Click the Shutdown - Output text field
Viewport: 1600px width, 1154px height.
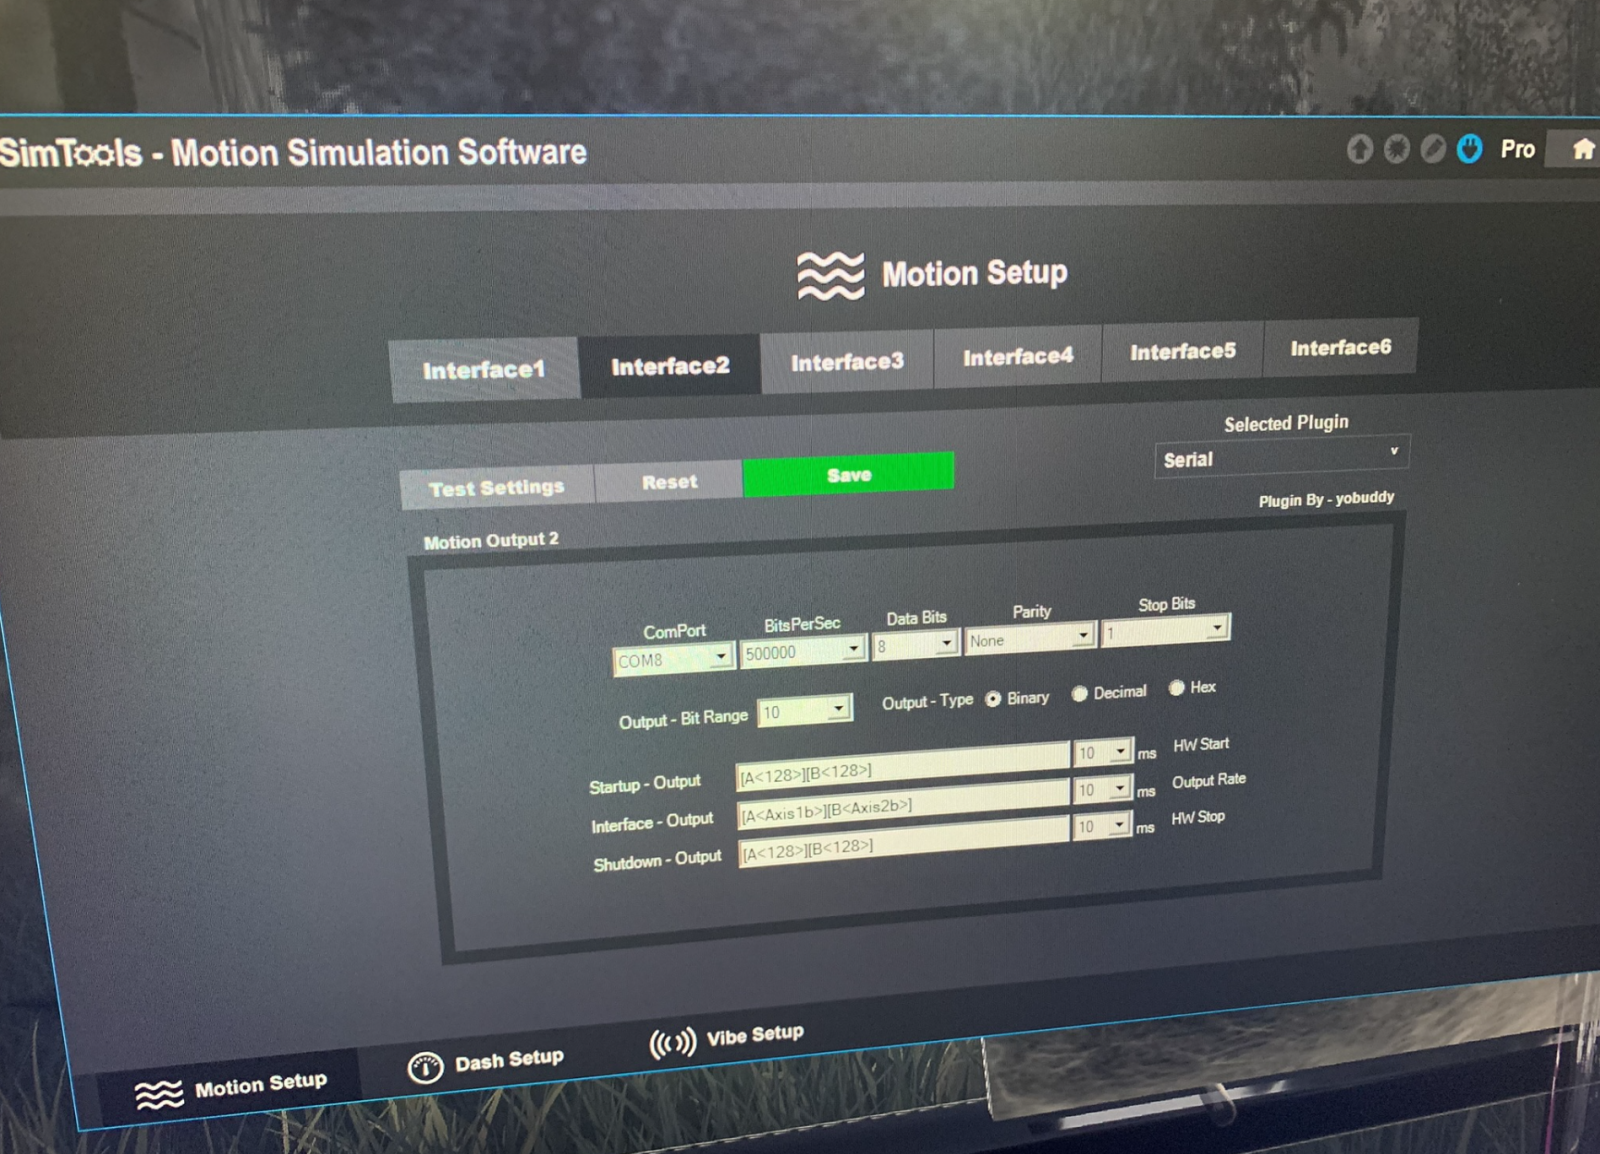pyautogui.click(x=903, y=840)
